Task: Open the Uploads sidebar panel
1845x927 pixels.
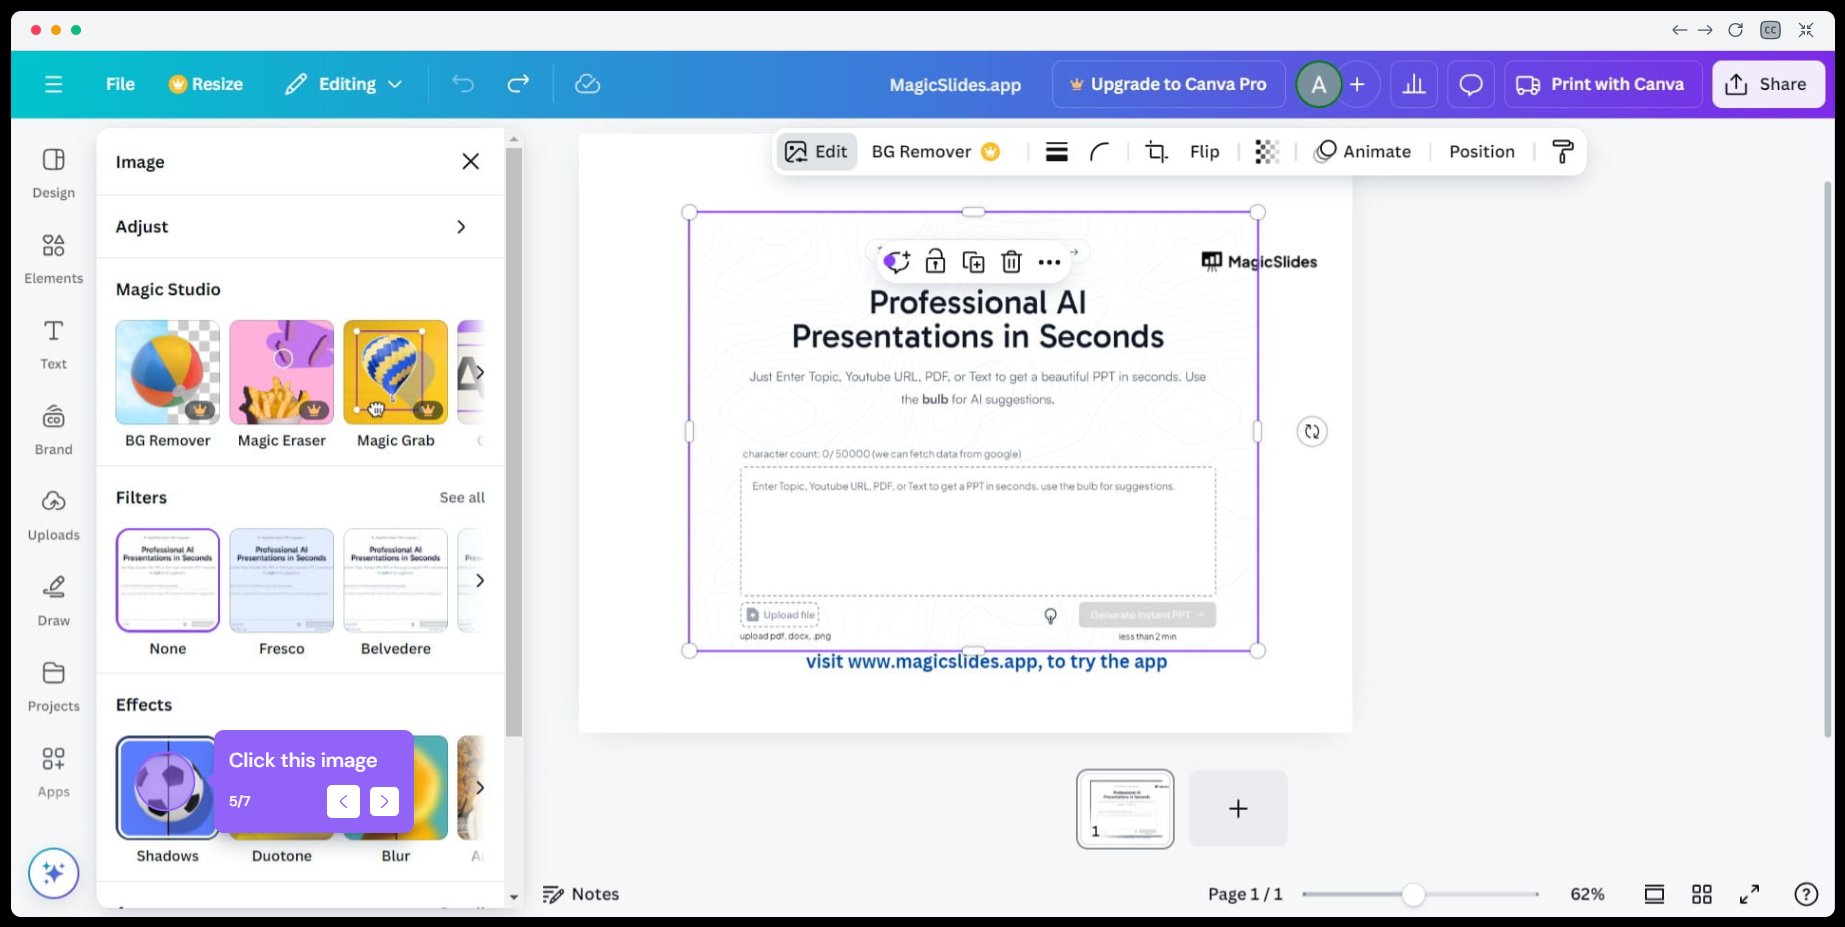Action: (54, 515)
